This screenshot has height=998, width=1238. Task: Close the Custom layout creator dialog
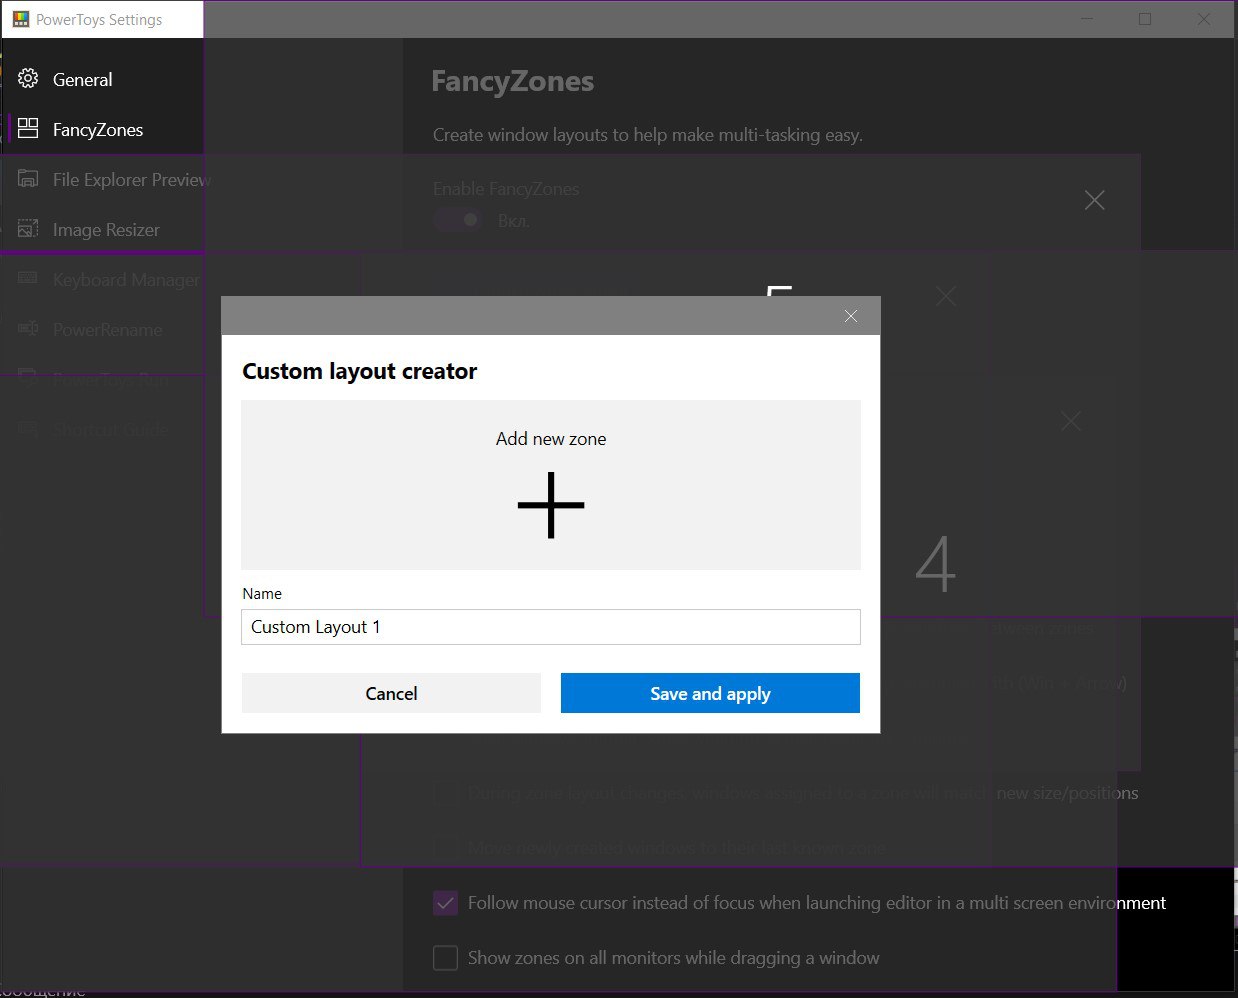tap(851, 316)
